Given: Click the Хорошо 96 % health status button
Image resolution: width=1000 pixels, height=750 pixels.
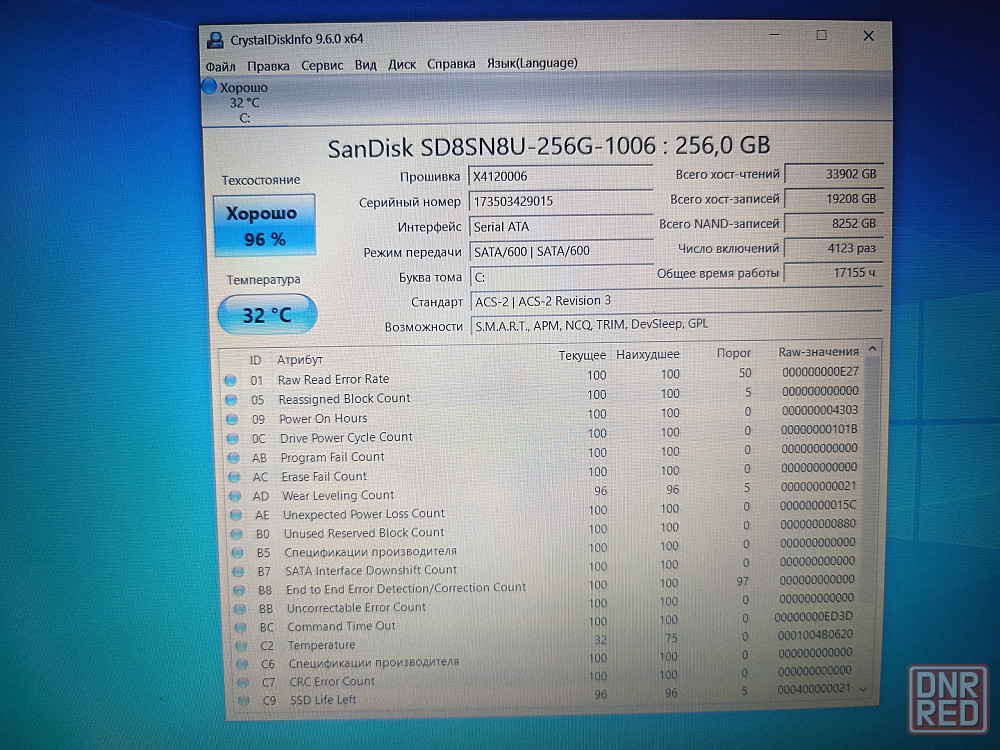Looking at the screenshot, I should coord(264,225).
